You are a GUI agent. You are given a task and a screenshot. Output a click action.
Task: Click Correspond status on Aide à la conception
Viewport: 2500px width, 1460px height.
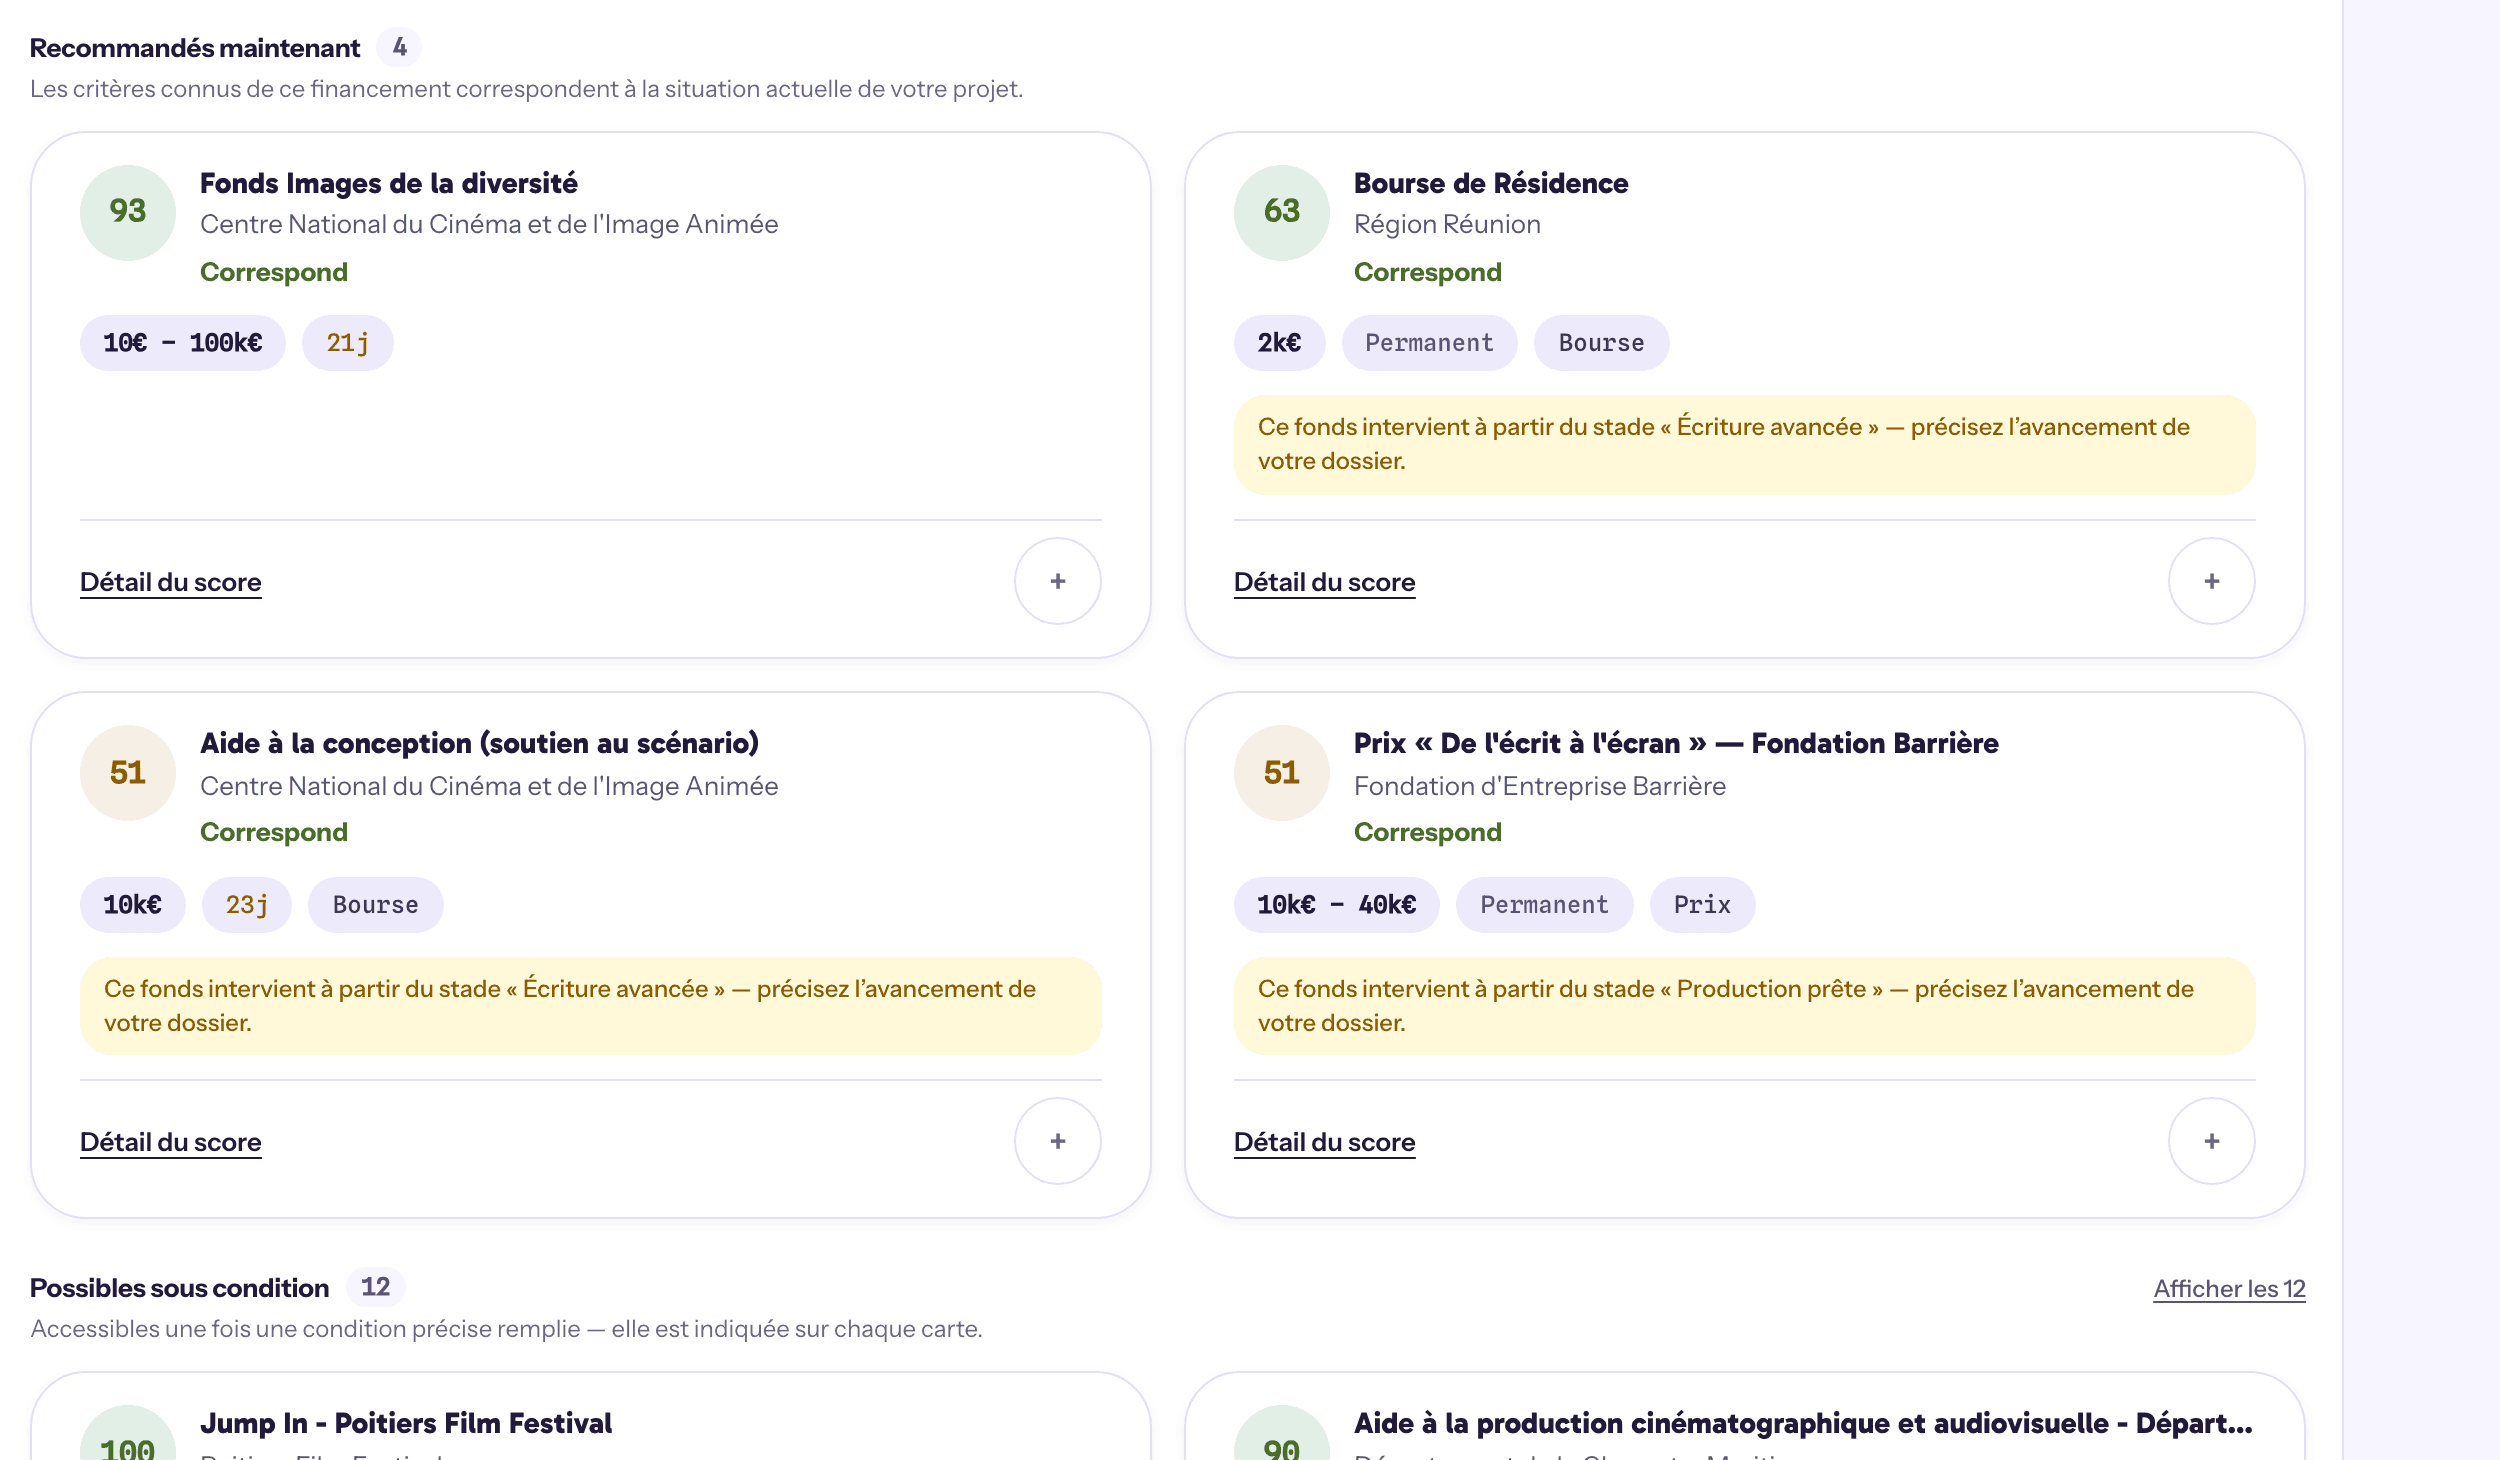[274, 832]
